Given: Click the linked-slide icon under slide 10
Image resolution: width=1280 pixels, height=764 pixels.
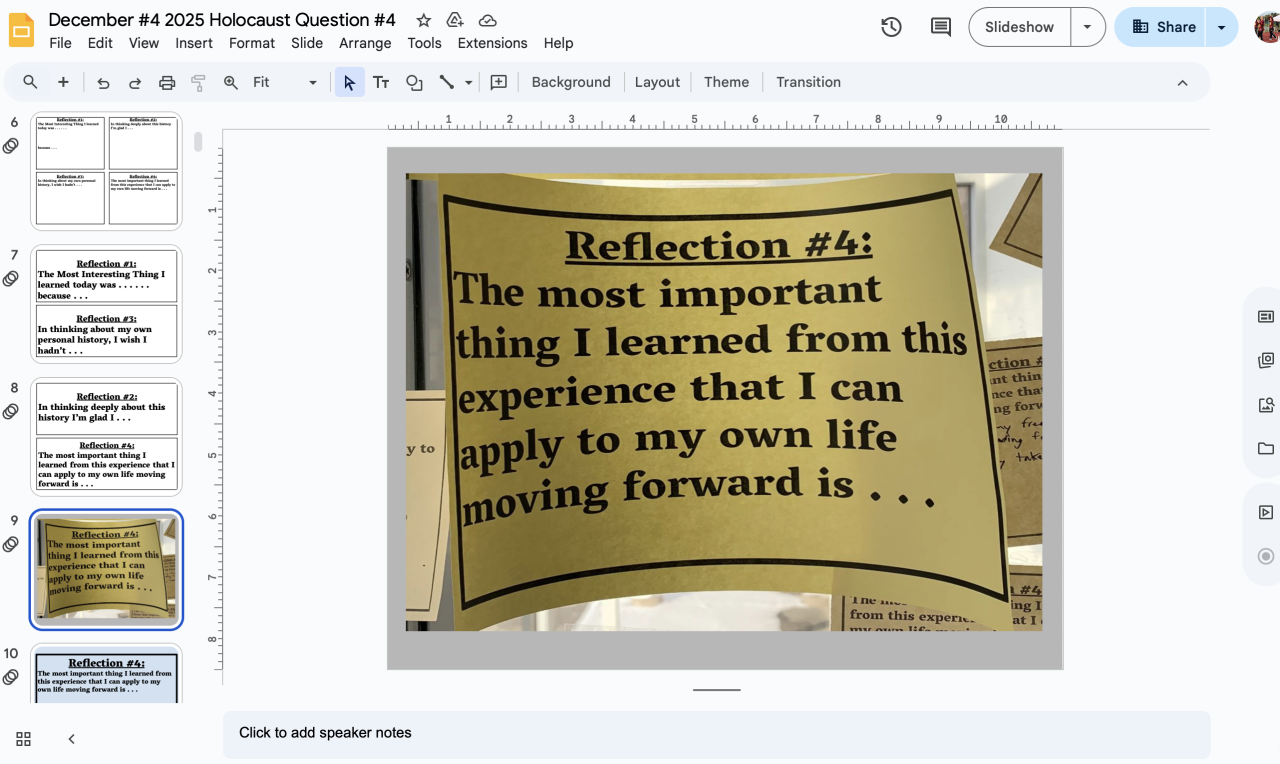Looking at the screenshot, I should point(11,677).
